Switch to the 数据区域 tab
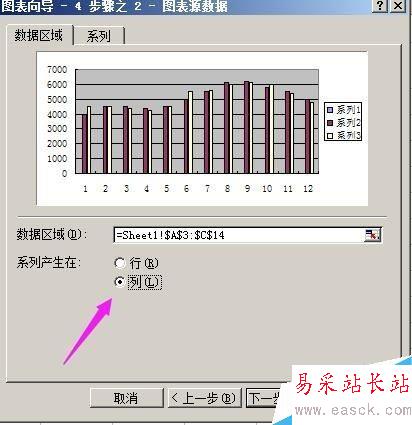 point(39,35)
